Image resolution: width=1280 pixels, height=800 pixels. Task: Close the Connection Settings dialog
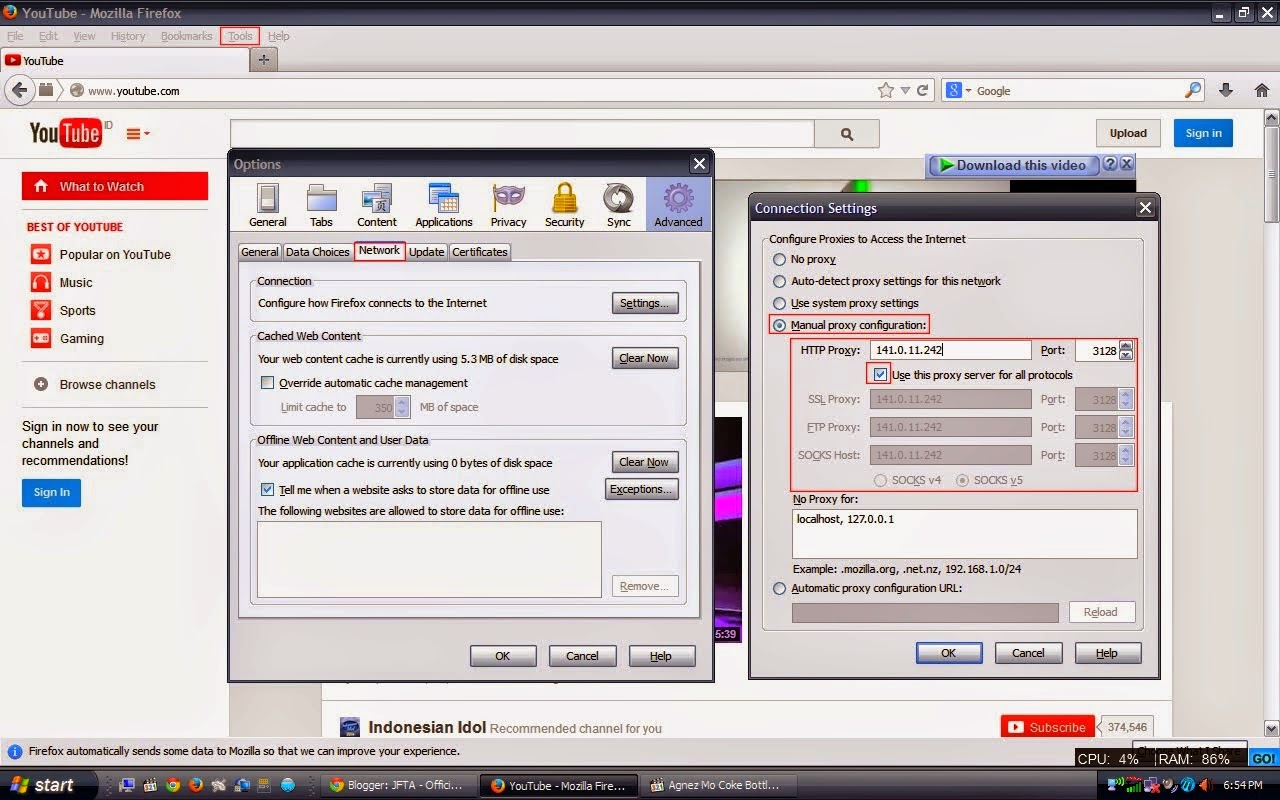tap(1145, 208)
